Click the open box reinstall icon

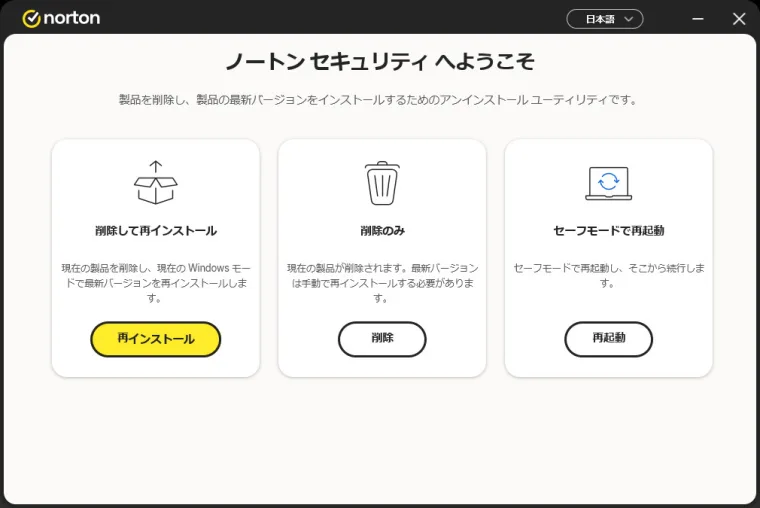click(156, 182)
